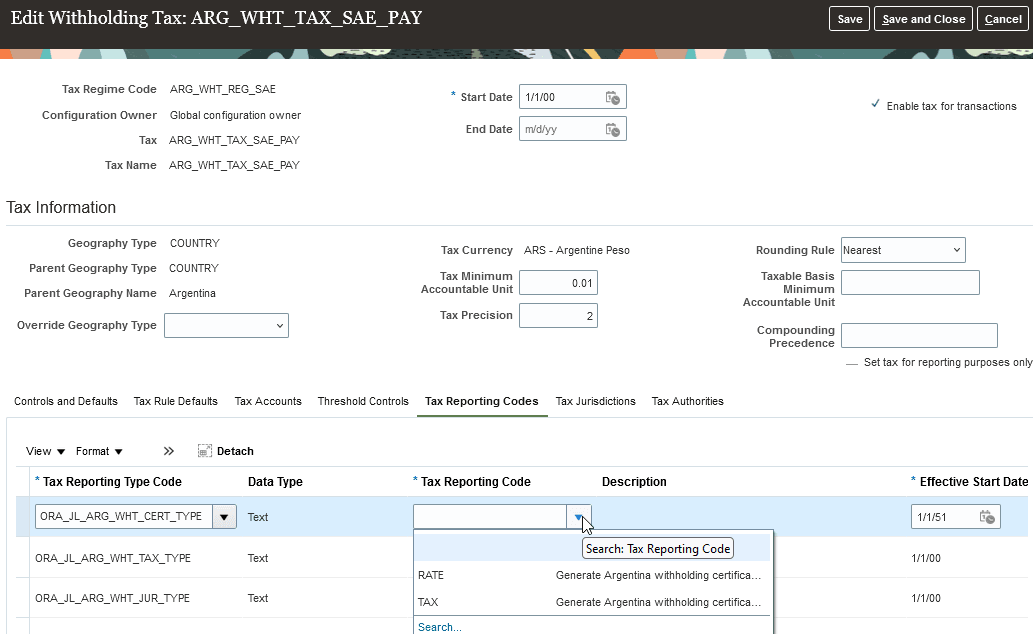Toggle the Enable tax for transactions checkbox
This screenshot has width=1033, height=634.
click(876, 103)
